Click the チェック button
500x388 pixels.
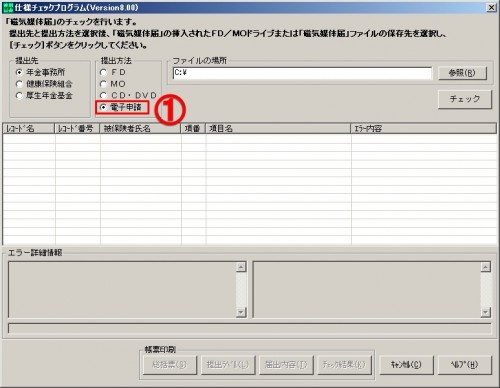coord(465,99)
